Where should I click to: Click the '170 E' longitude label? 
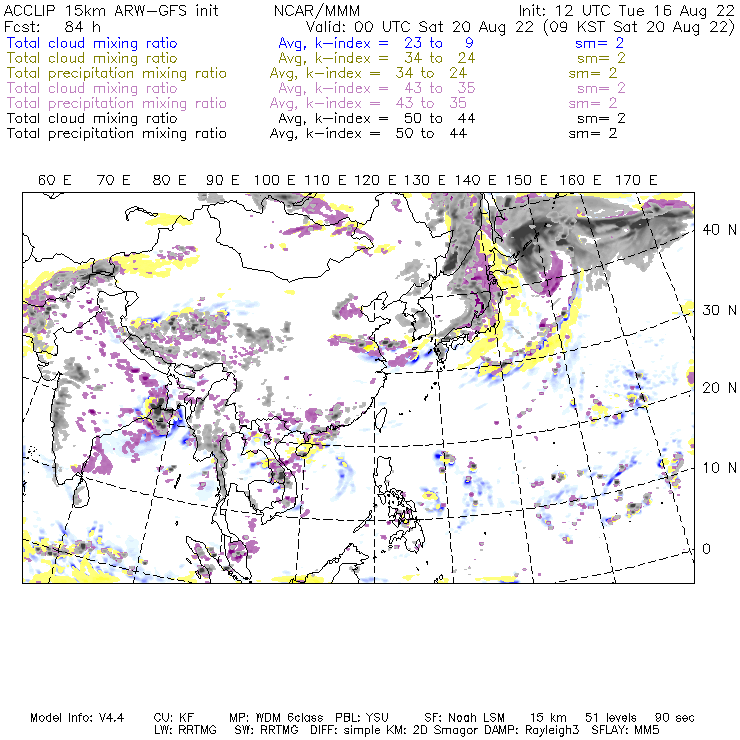pos(636,180)
